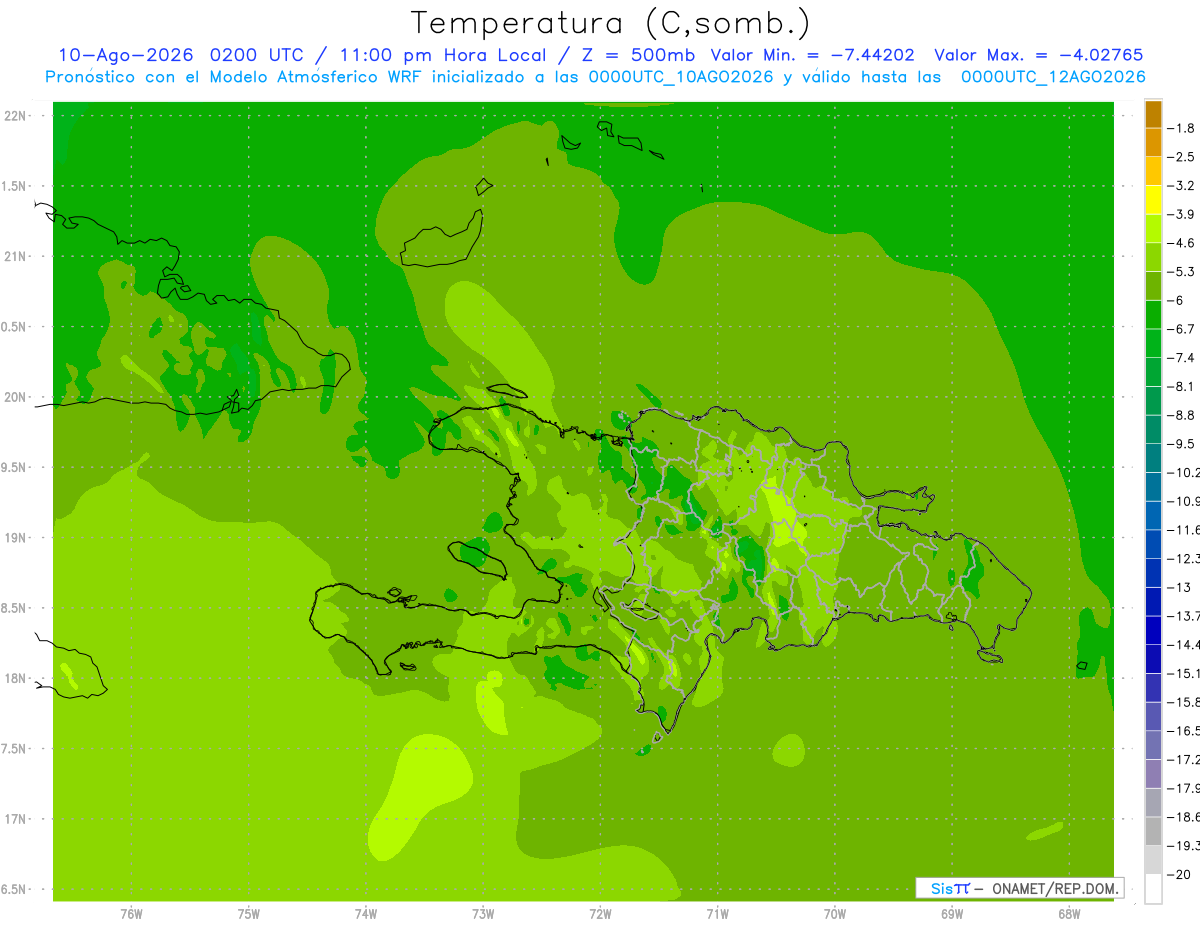
Task: Click the "20N" latitude label
Action: point(15,397)
